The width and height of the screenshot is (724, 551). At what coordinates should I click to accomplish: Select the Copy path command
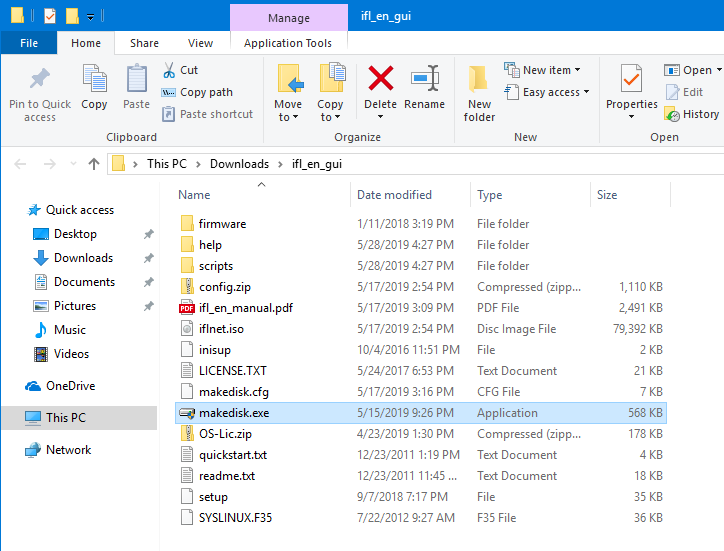[x=197, y=92]
